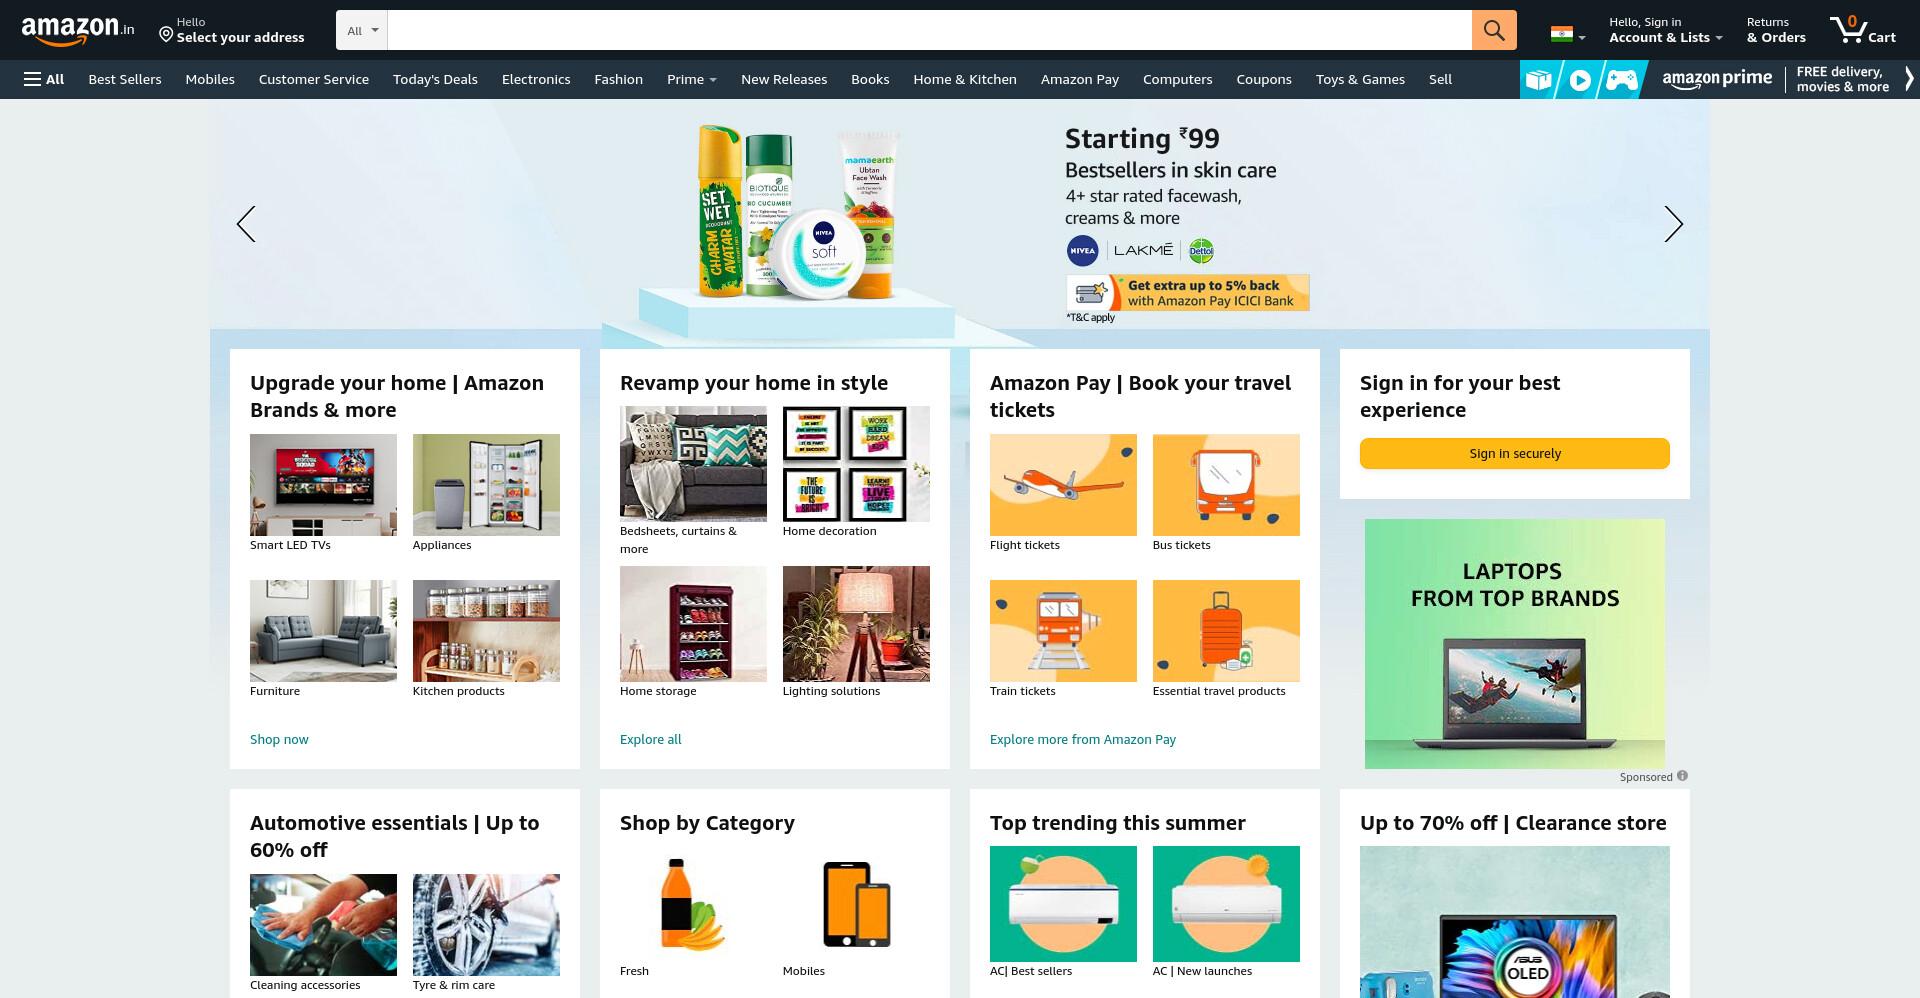The height and width of the screenshot is (998, 1920).
Task: Click the Prime gaming controller icon
Action: tap(1621, 79)
